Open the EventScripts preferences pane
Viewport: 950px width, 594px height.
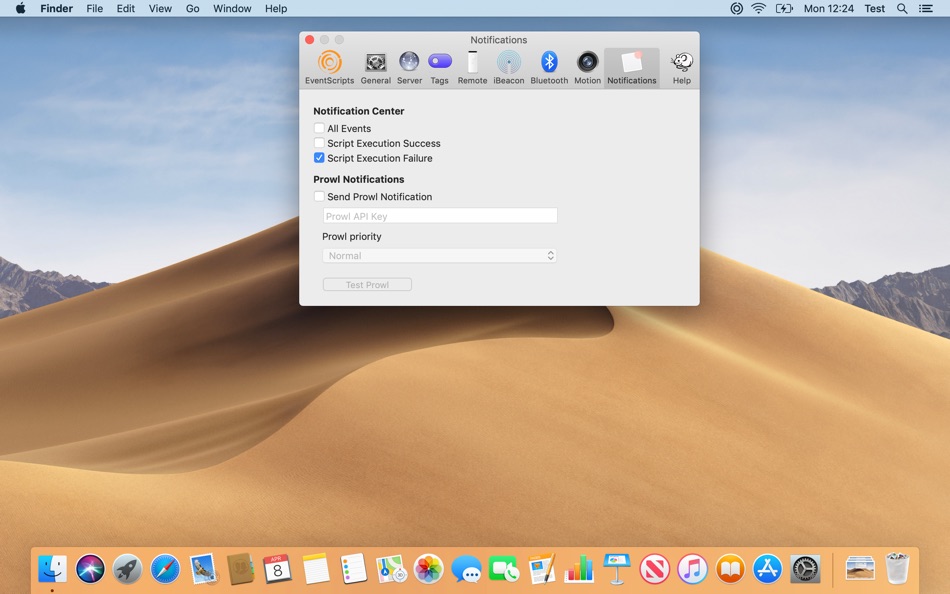[x=329, y=68]
